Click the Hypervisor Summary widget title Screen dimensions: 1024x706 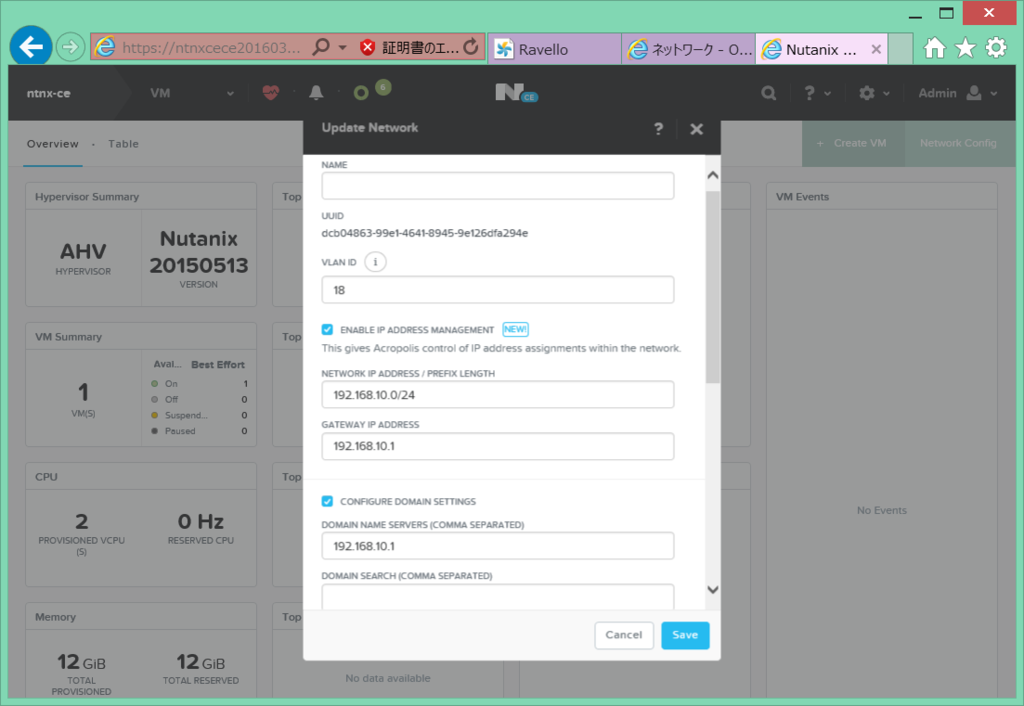click(87, 197)
